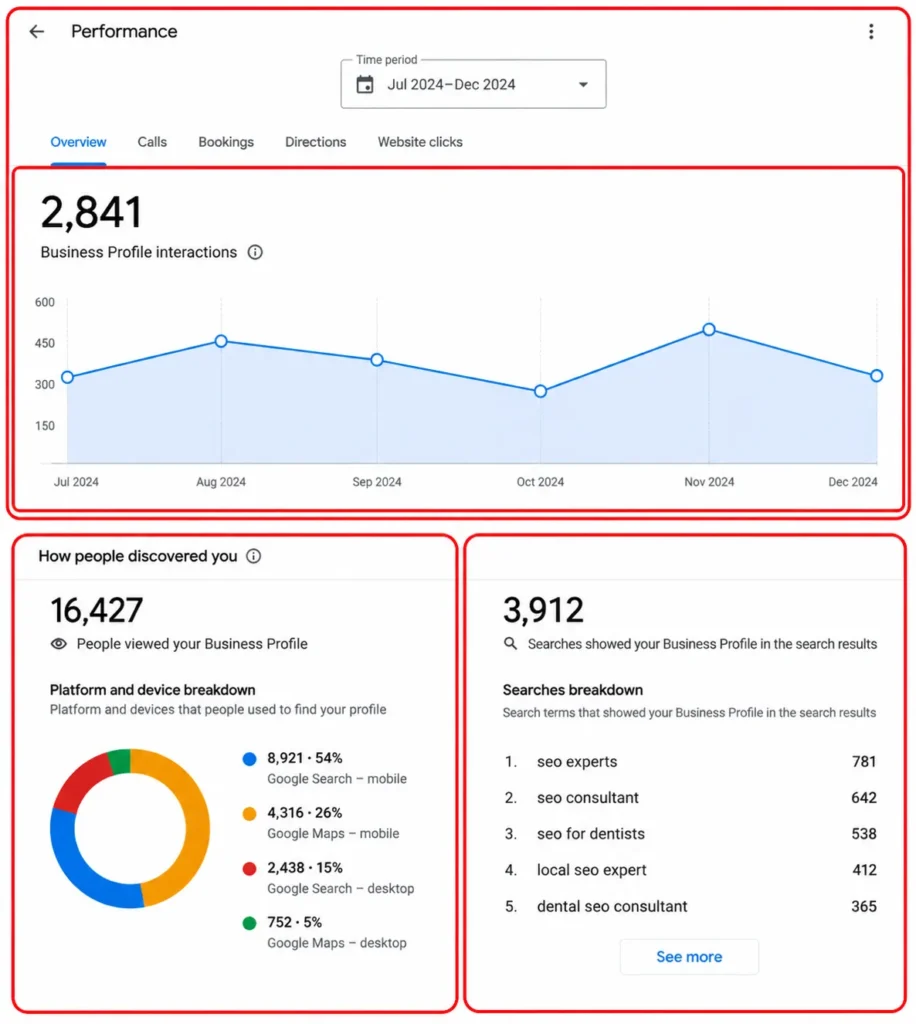This screenshot has height=1024, width=916.
Task: Click the '2,438 · 15%' legend value
Action: coord(304,868)
